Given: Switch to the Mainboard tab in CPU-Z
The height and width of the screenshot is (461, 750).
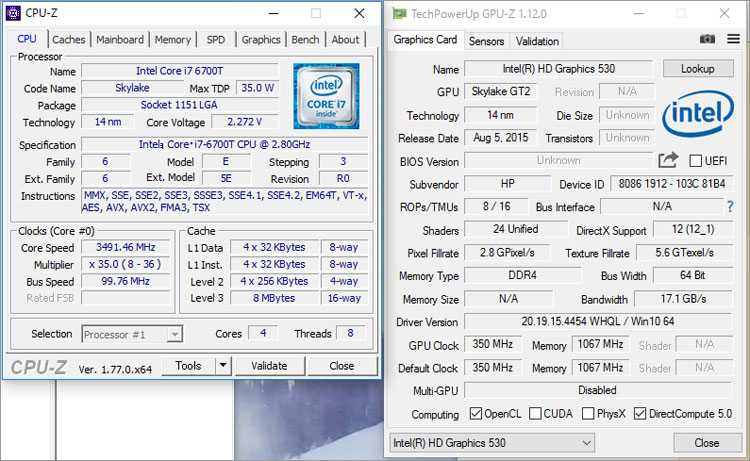Looking at the screenshot, I should pyautogui.click(x=120, y=40).
